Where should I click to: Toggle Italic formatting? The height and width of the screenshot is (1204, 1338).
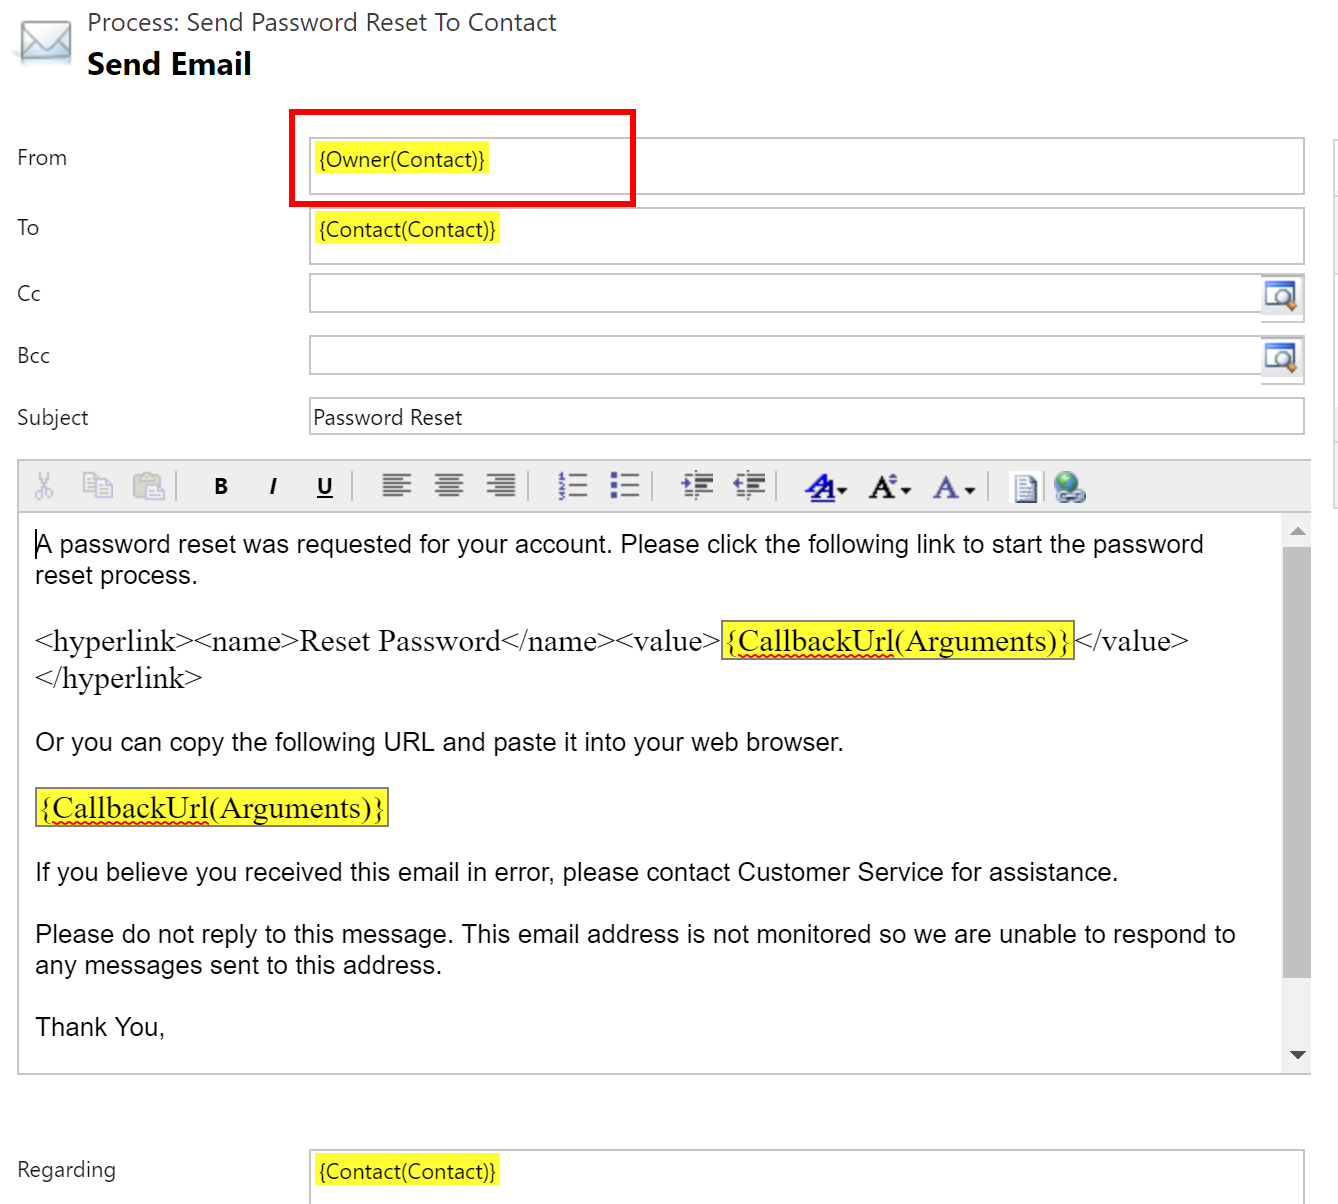273,487
